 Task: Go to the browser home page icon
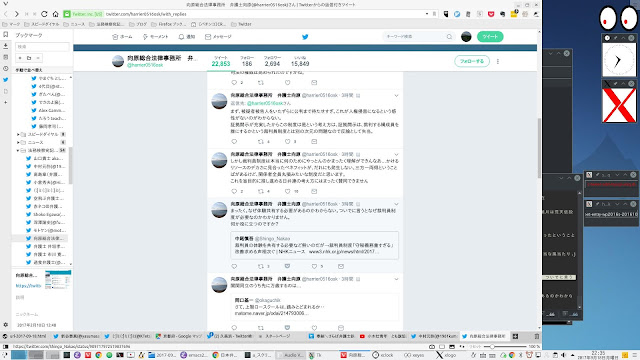(x=56, y=14)
